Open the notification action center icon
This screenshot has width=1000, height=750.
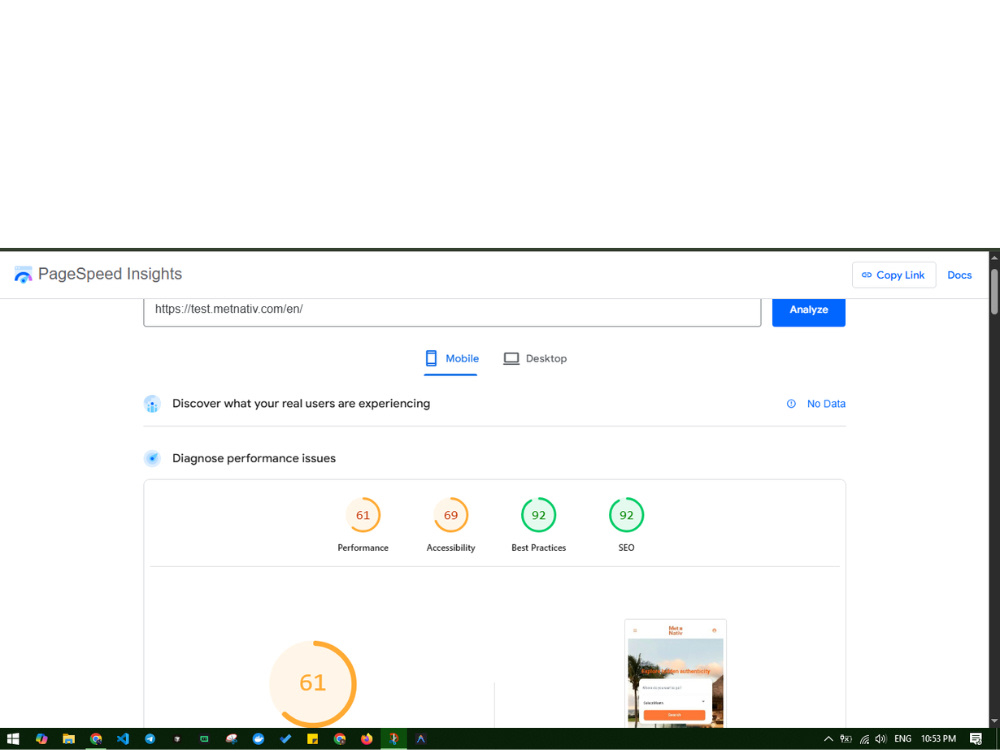pyautogui.click(x=976, y=739)
